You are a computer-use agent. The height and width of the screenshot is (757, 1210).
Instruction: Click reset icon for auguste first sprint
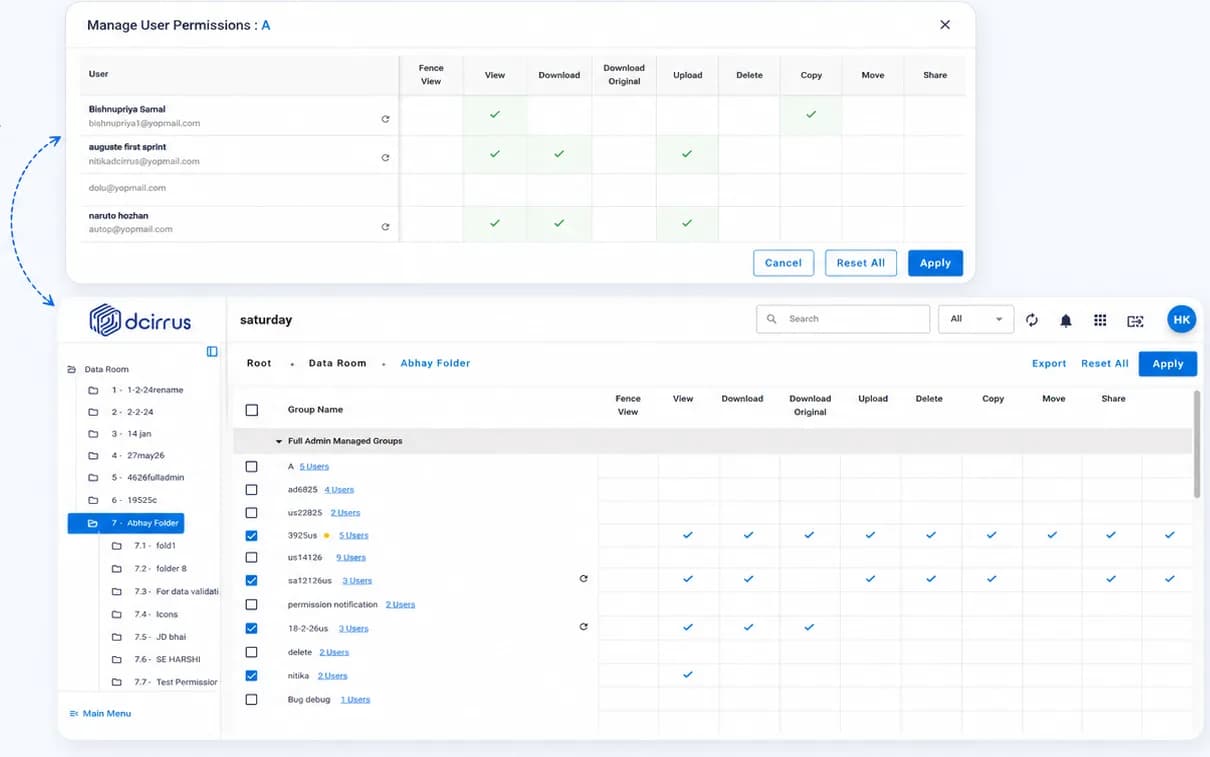tap(386, 157)
